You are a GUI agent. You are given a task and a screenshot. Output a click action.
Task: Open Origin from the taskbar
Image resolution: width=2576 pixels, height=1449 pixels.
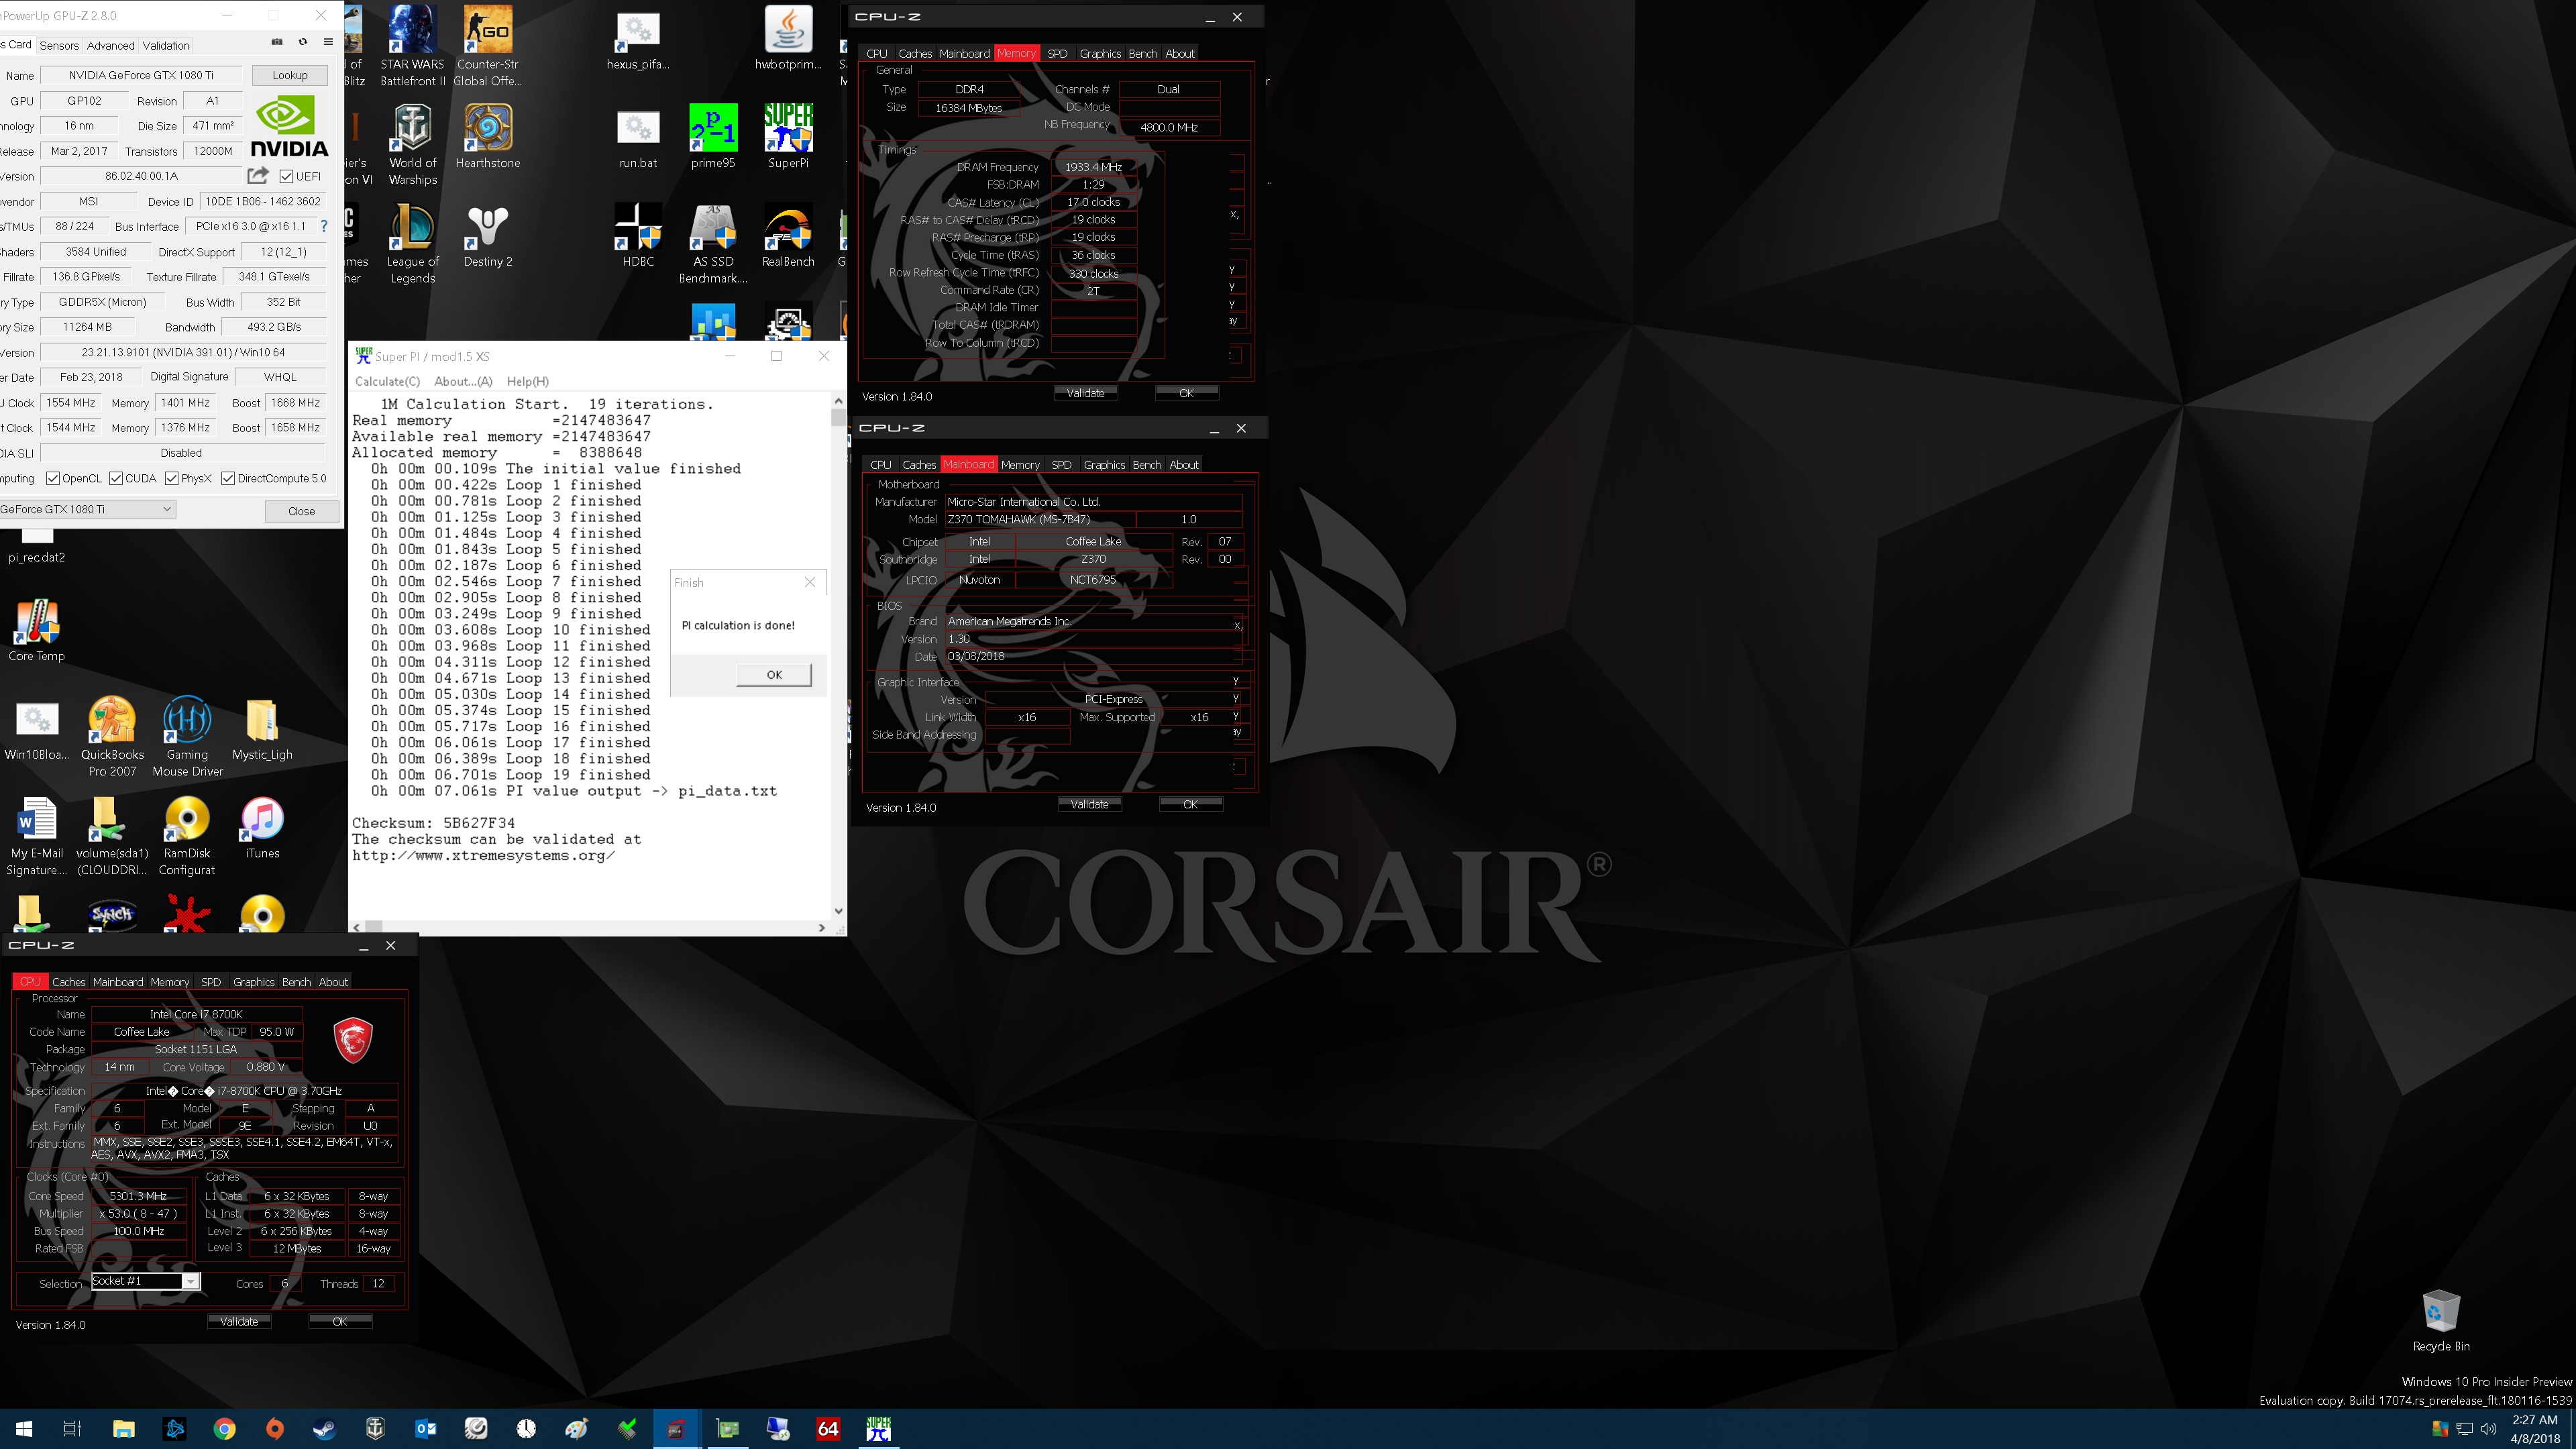click(275, 1429)
